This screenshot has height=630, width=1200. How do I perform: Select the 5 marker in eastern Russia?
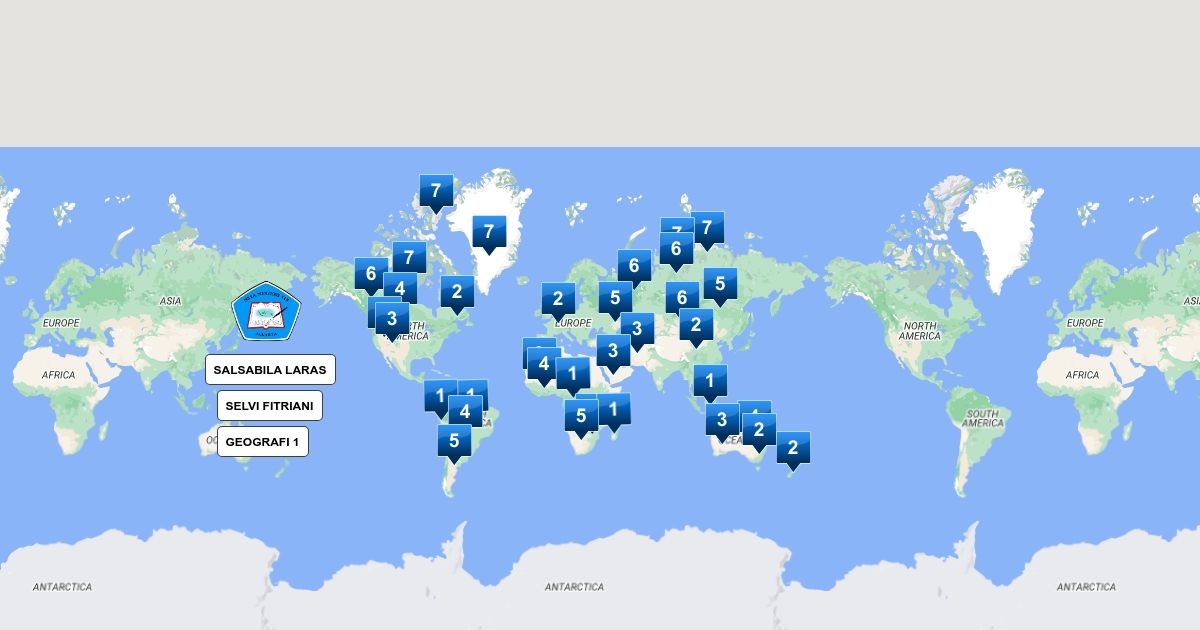pos(720,284)
